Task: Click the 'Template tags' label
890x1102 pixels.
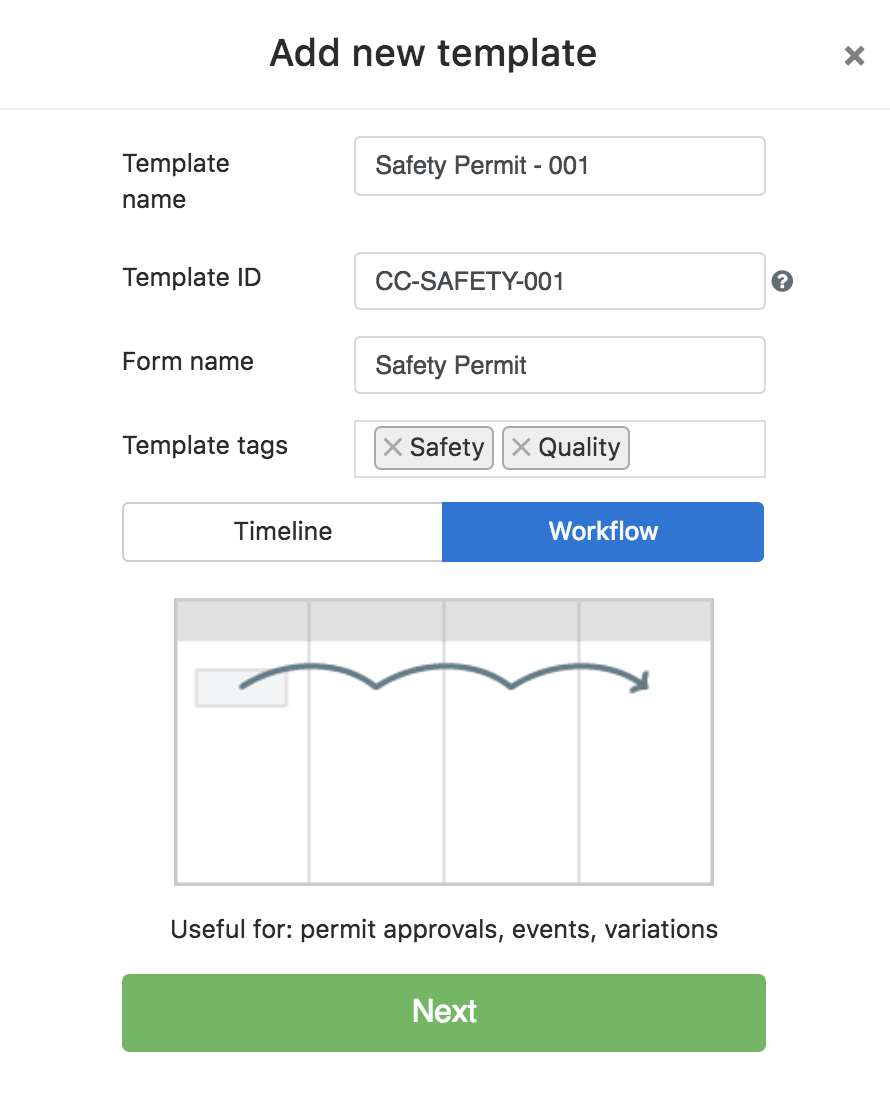Action: [205, 446]
